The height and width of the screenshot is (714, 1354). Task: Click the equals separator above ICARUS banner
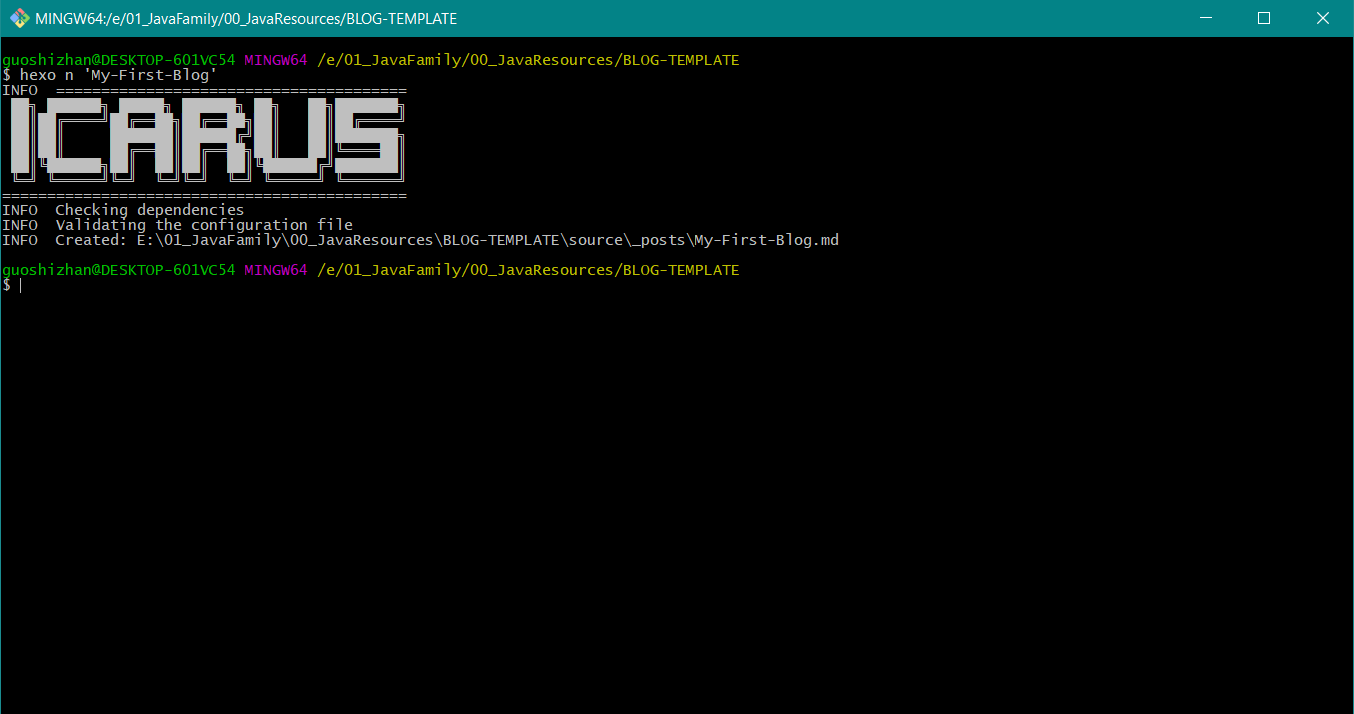(230, 90)
